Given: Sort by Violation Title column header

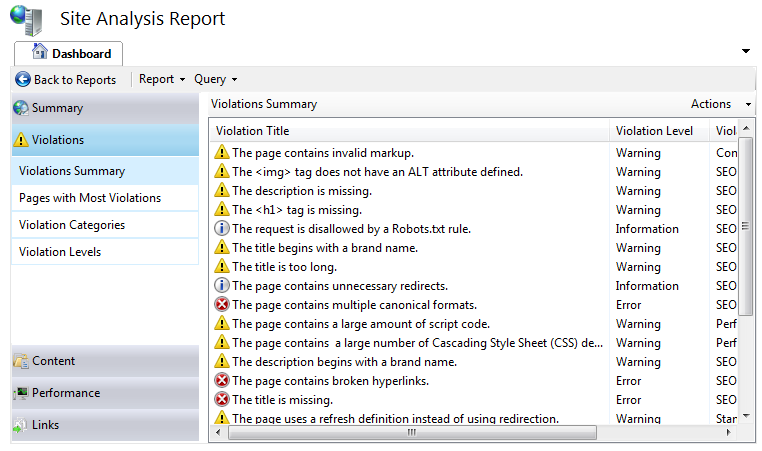Looking at the screenshot, I should 410,131.
